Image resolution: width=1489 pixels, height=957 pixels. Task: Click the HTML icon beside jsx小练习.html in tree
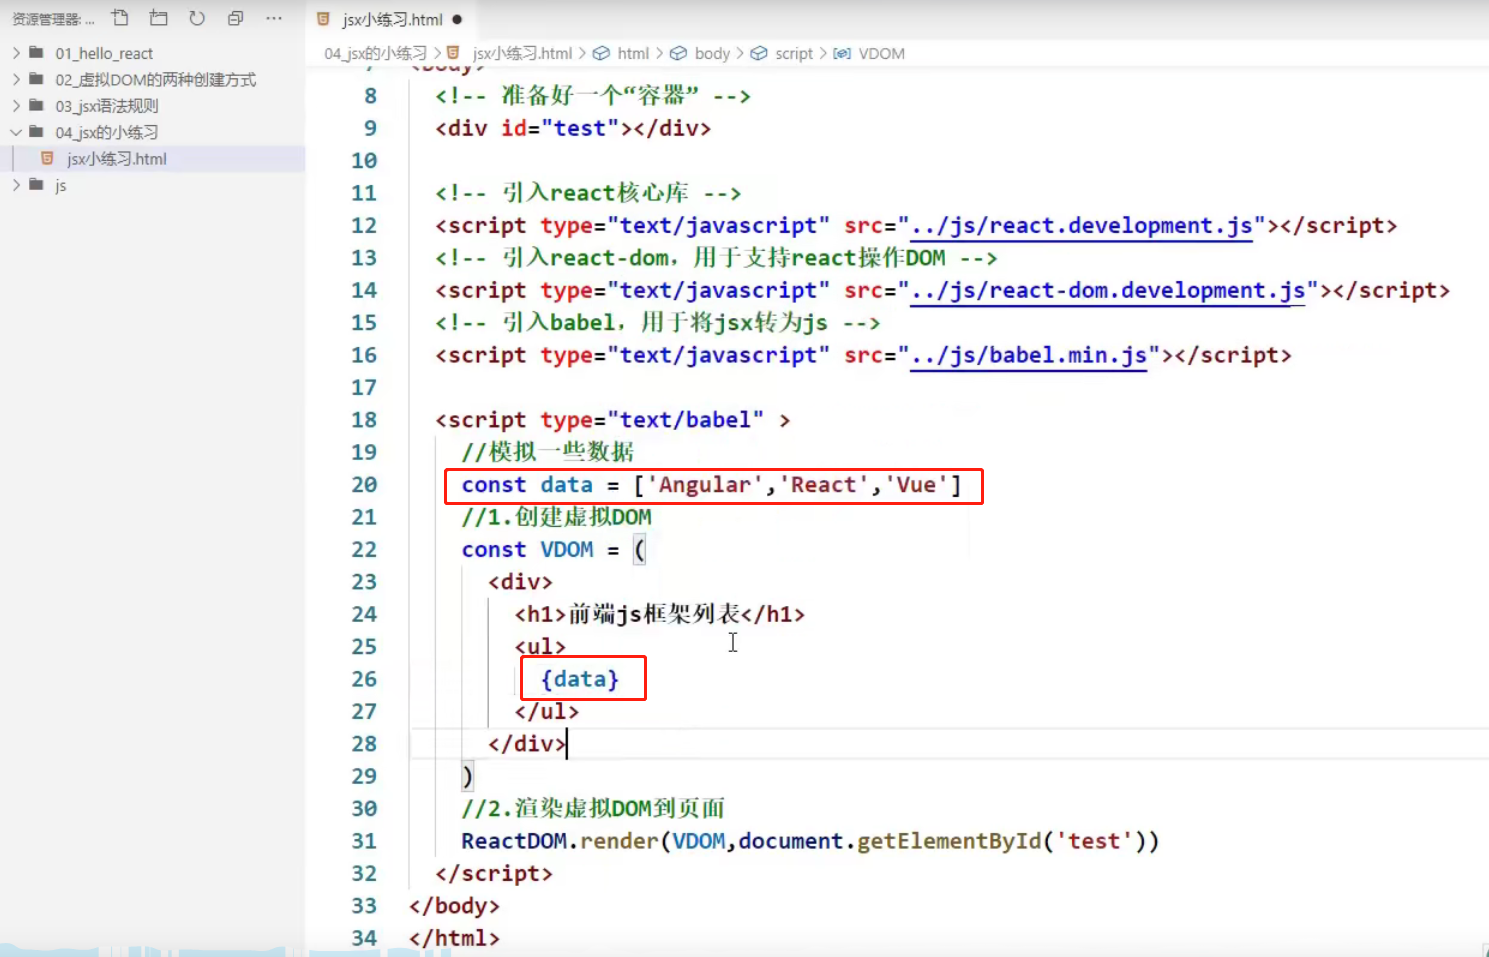click(47, 158)
